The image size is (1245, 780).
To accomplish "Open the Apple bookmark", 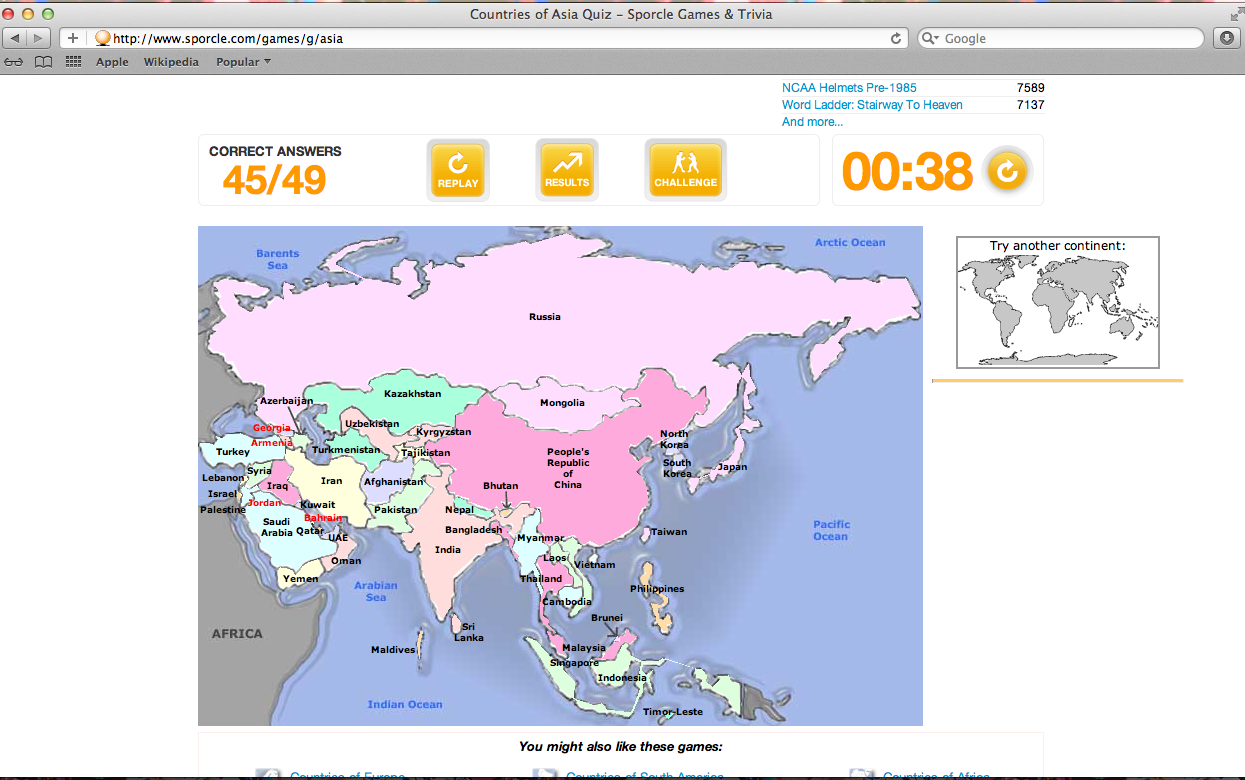I will (112, 62).
